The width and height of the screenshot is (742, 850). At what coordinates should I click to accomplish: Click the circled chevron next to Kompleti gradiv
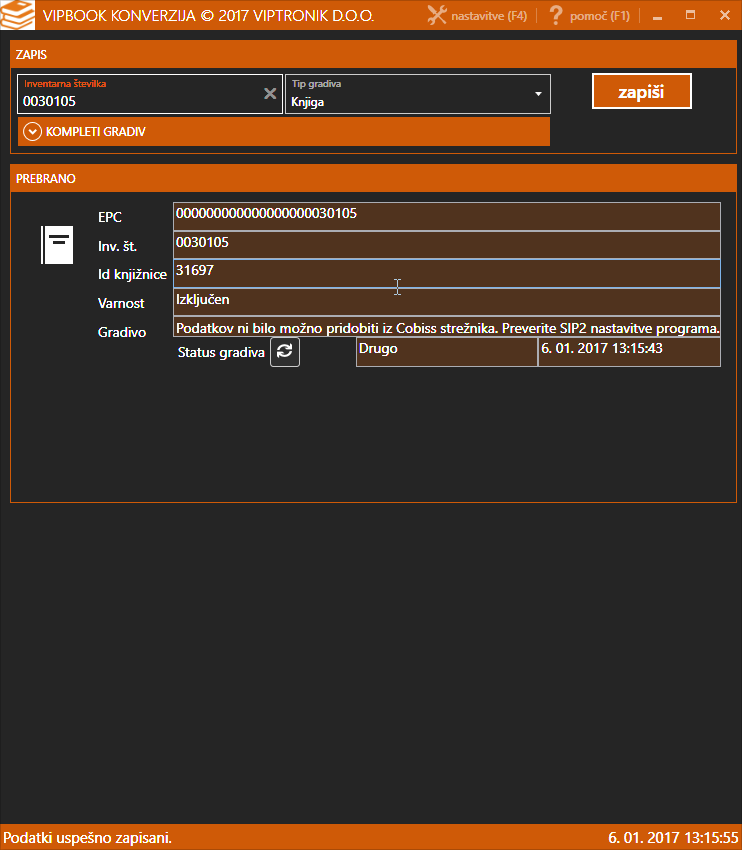[32, 131]
